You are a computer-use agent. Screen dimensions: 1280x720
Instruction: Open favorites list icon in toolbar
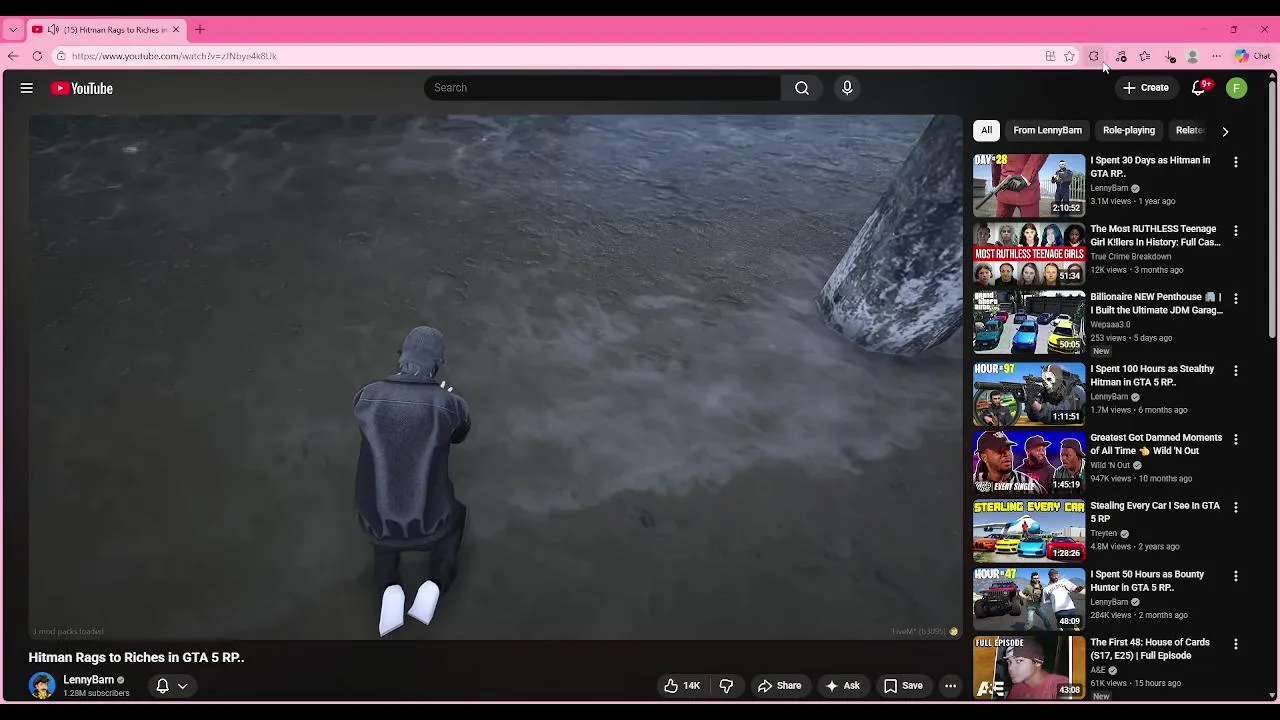pos(1145,56)
